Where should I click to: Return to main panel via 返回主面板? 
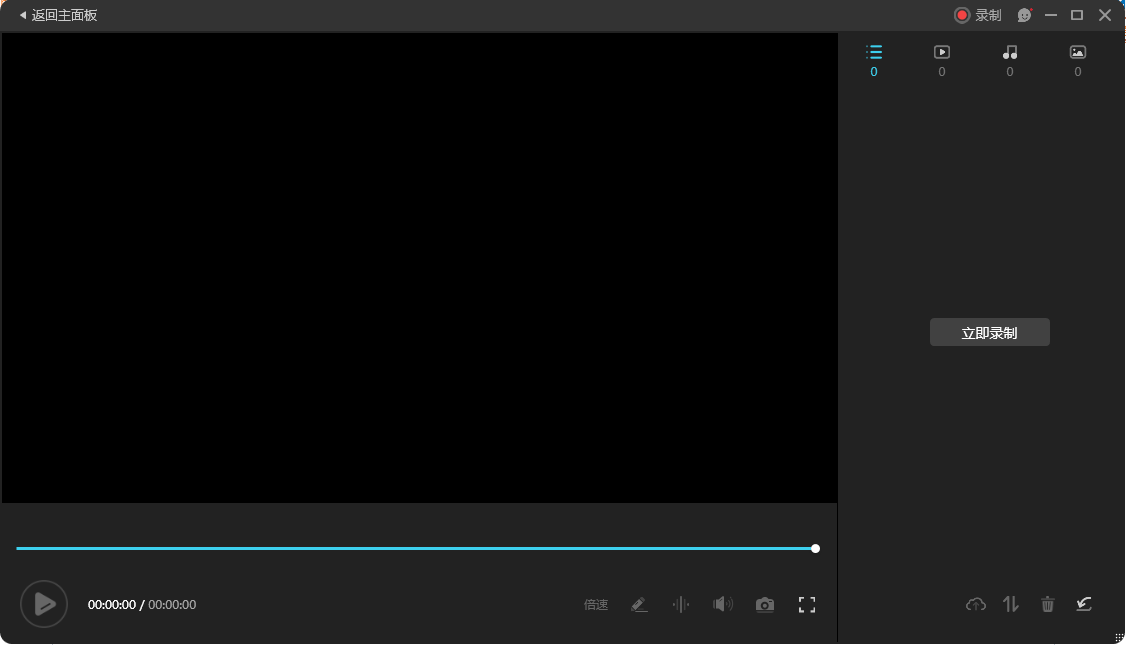click(x=58, y=15)
